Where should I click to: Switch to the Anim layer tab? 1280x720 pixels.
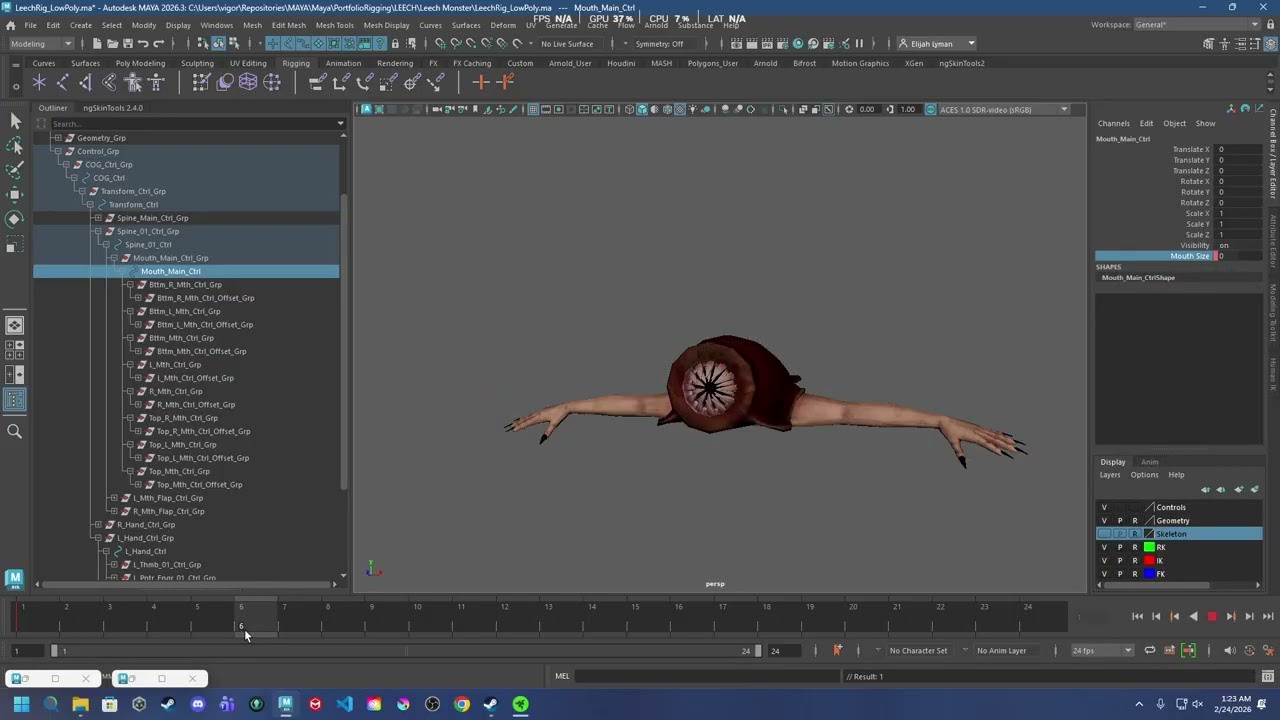click(1150, 462)
